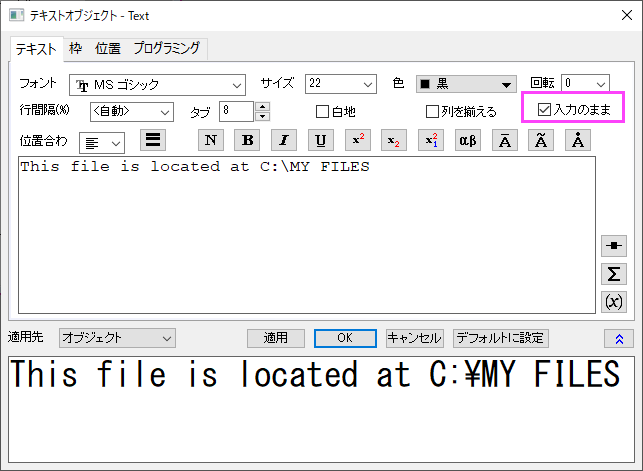Click the タブ input field
643x471 pixels.
tap(237, 111)
